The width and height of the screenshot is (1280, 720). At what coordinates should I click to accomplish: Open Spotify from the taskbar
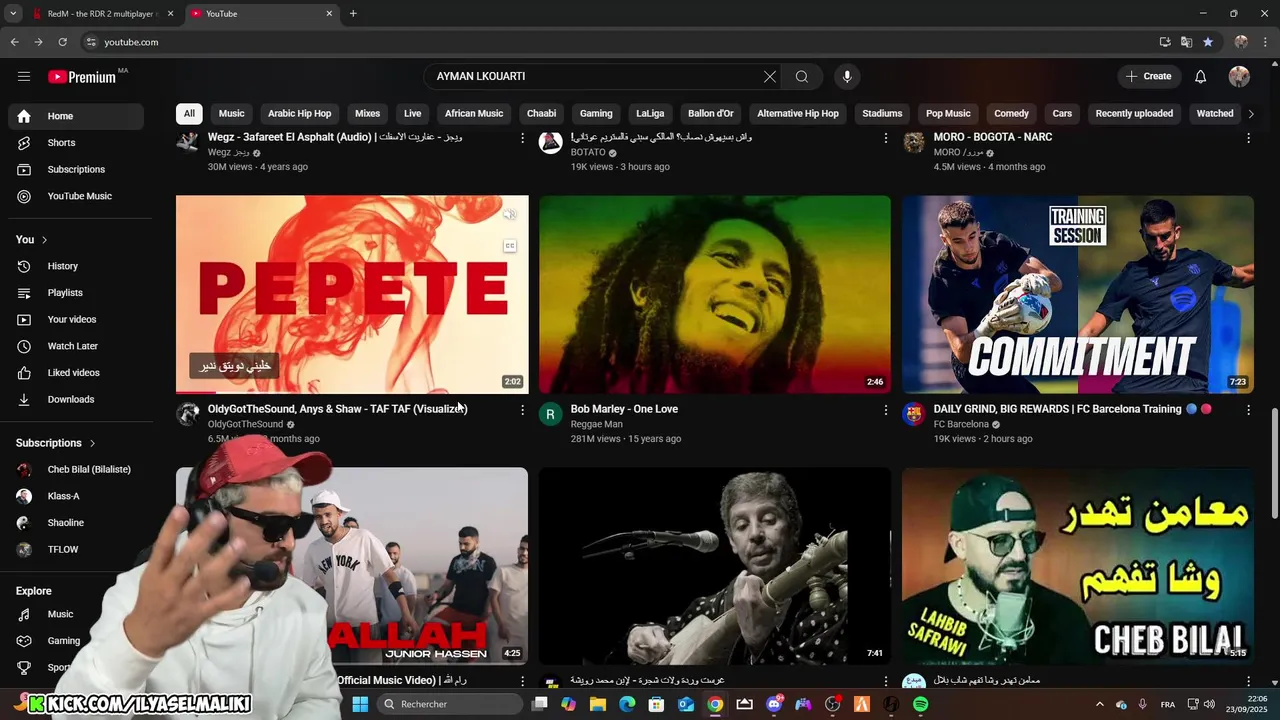coord(920,704)
